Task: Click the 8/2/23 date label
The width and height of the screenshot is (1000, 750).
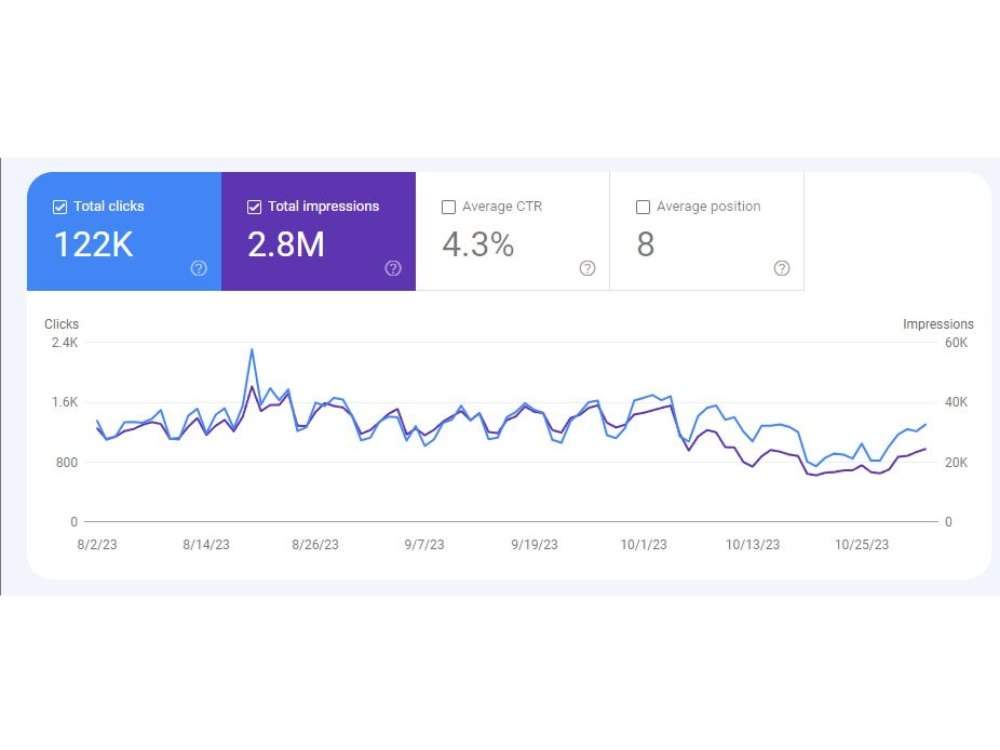Action: point(97,545)
